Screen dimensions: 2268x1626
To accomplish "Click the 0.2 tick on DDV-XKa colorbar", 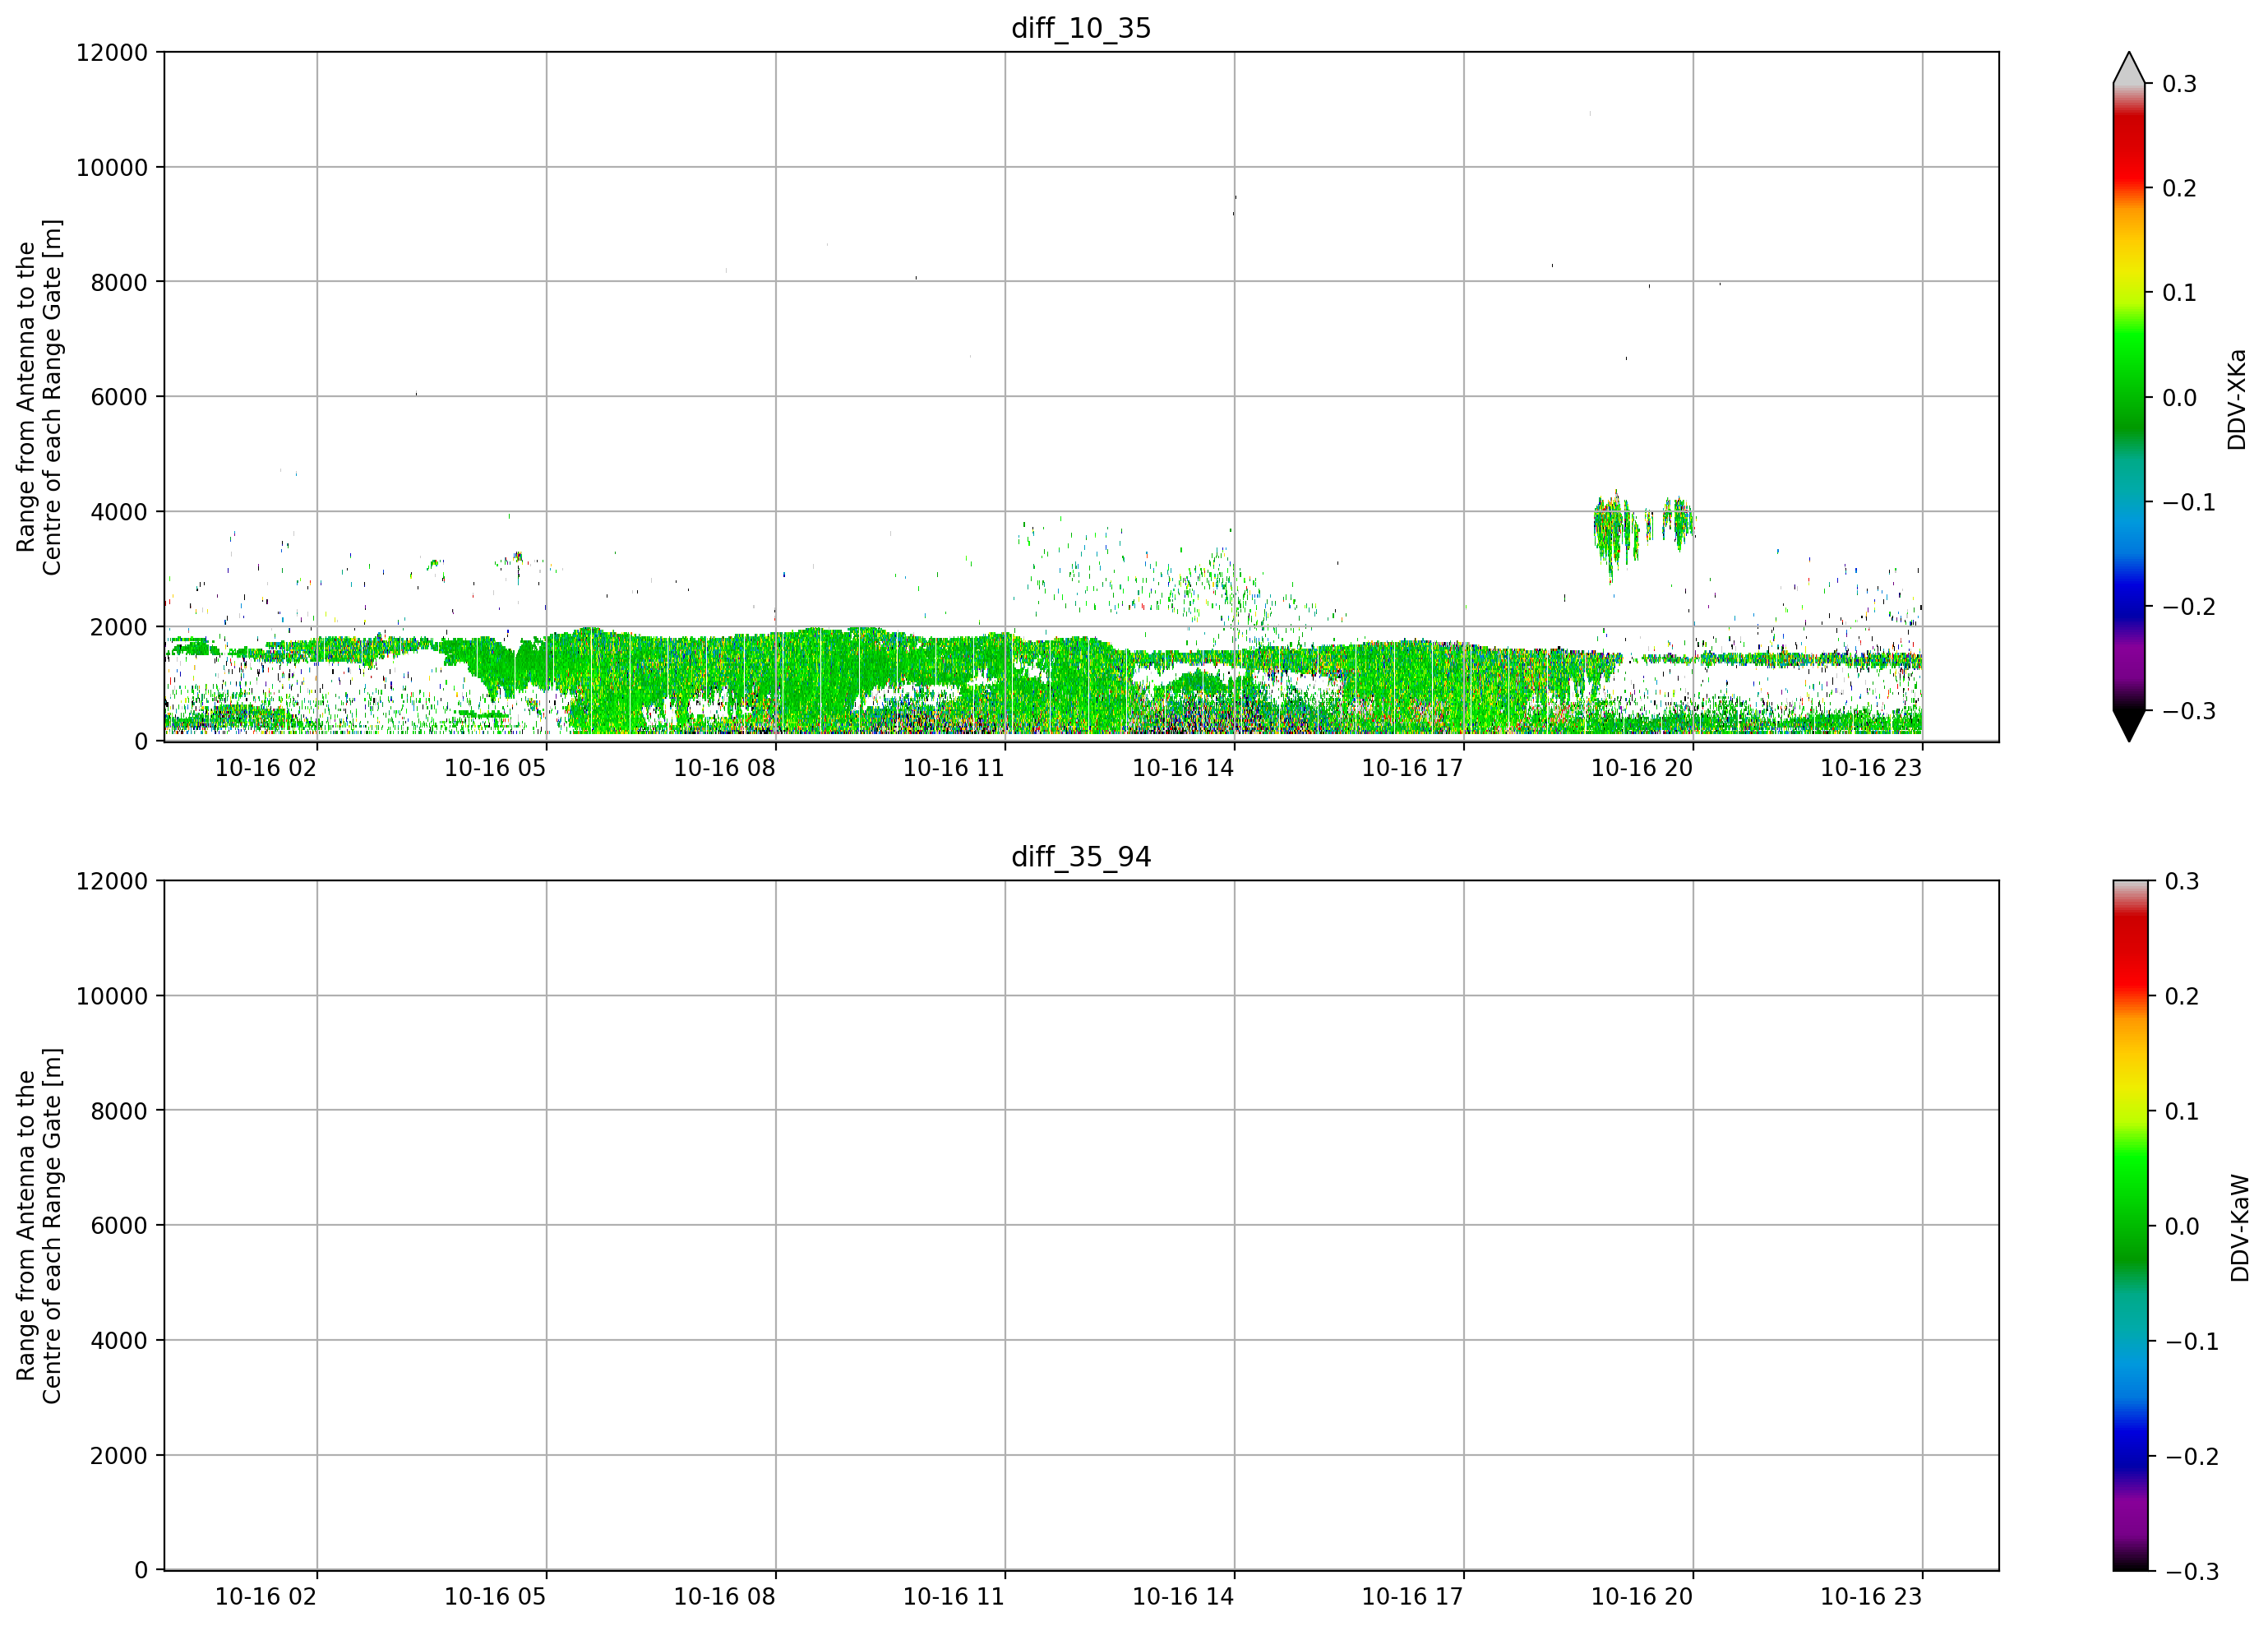I will pos(2179,188).
